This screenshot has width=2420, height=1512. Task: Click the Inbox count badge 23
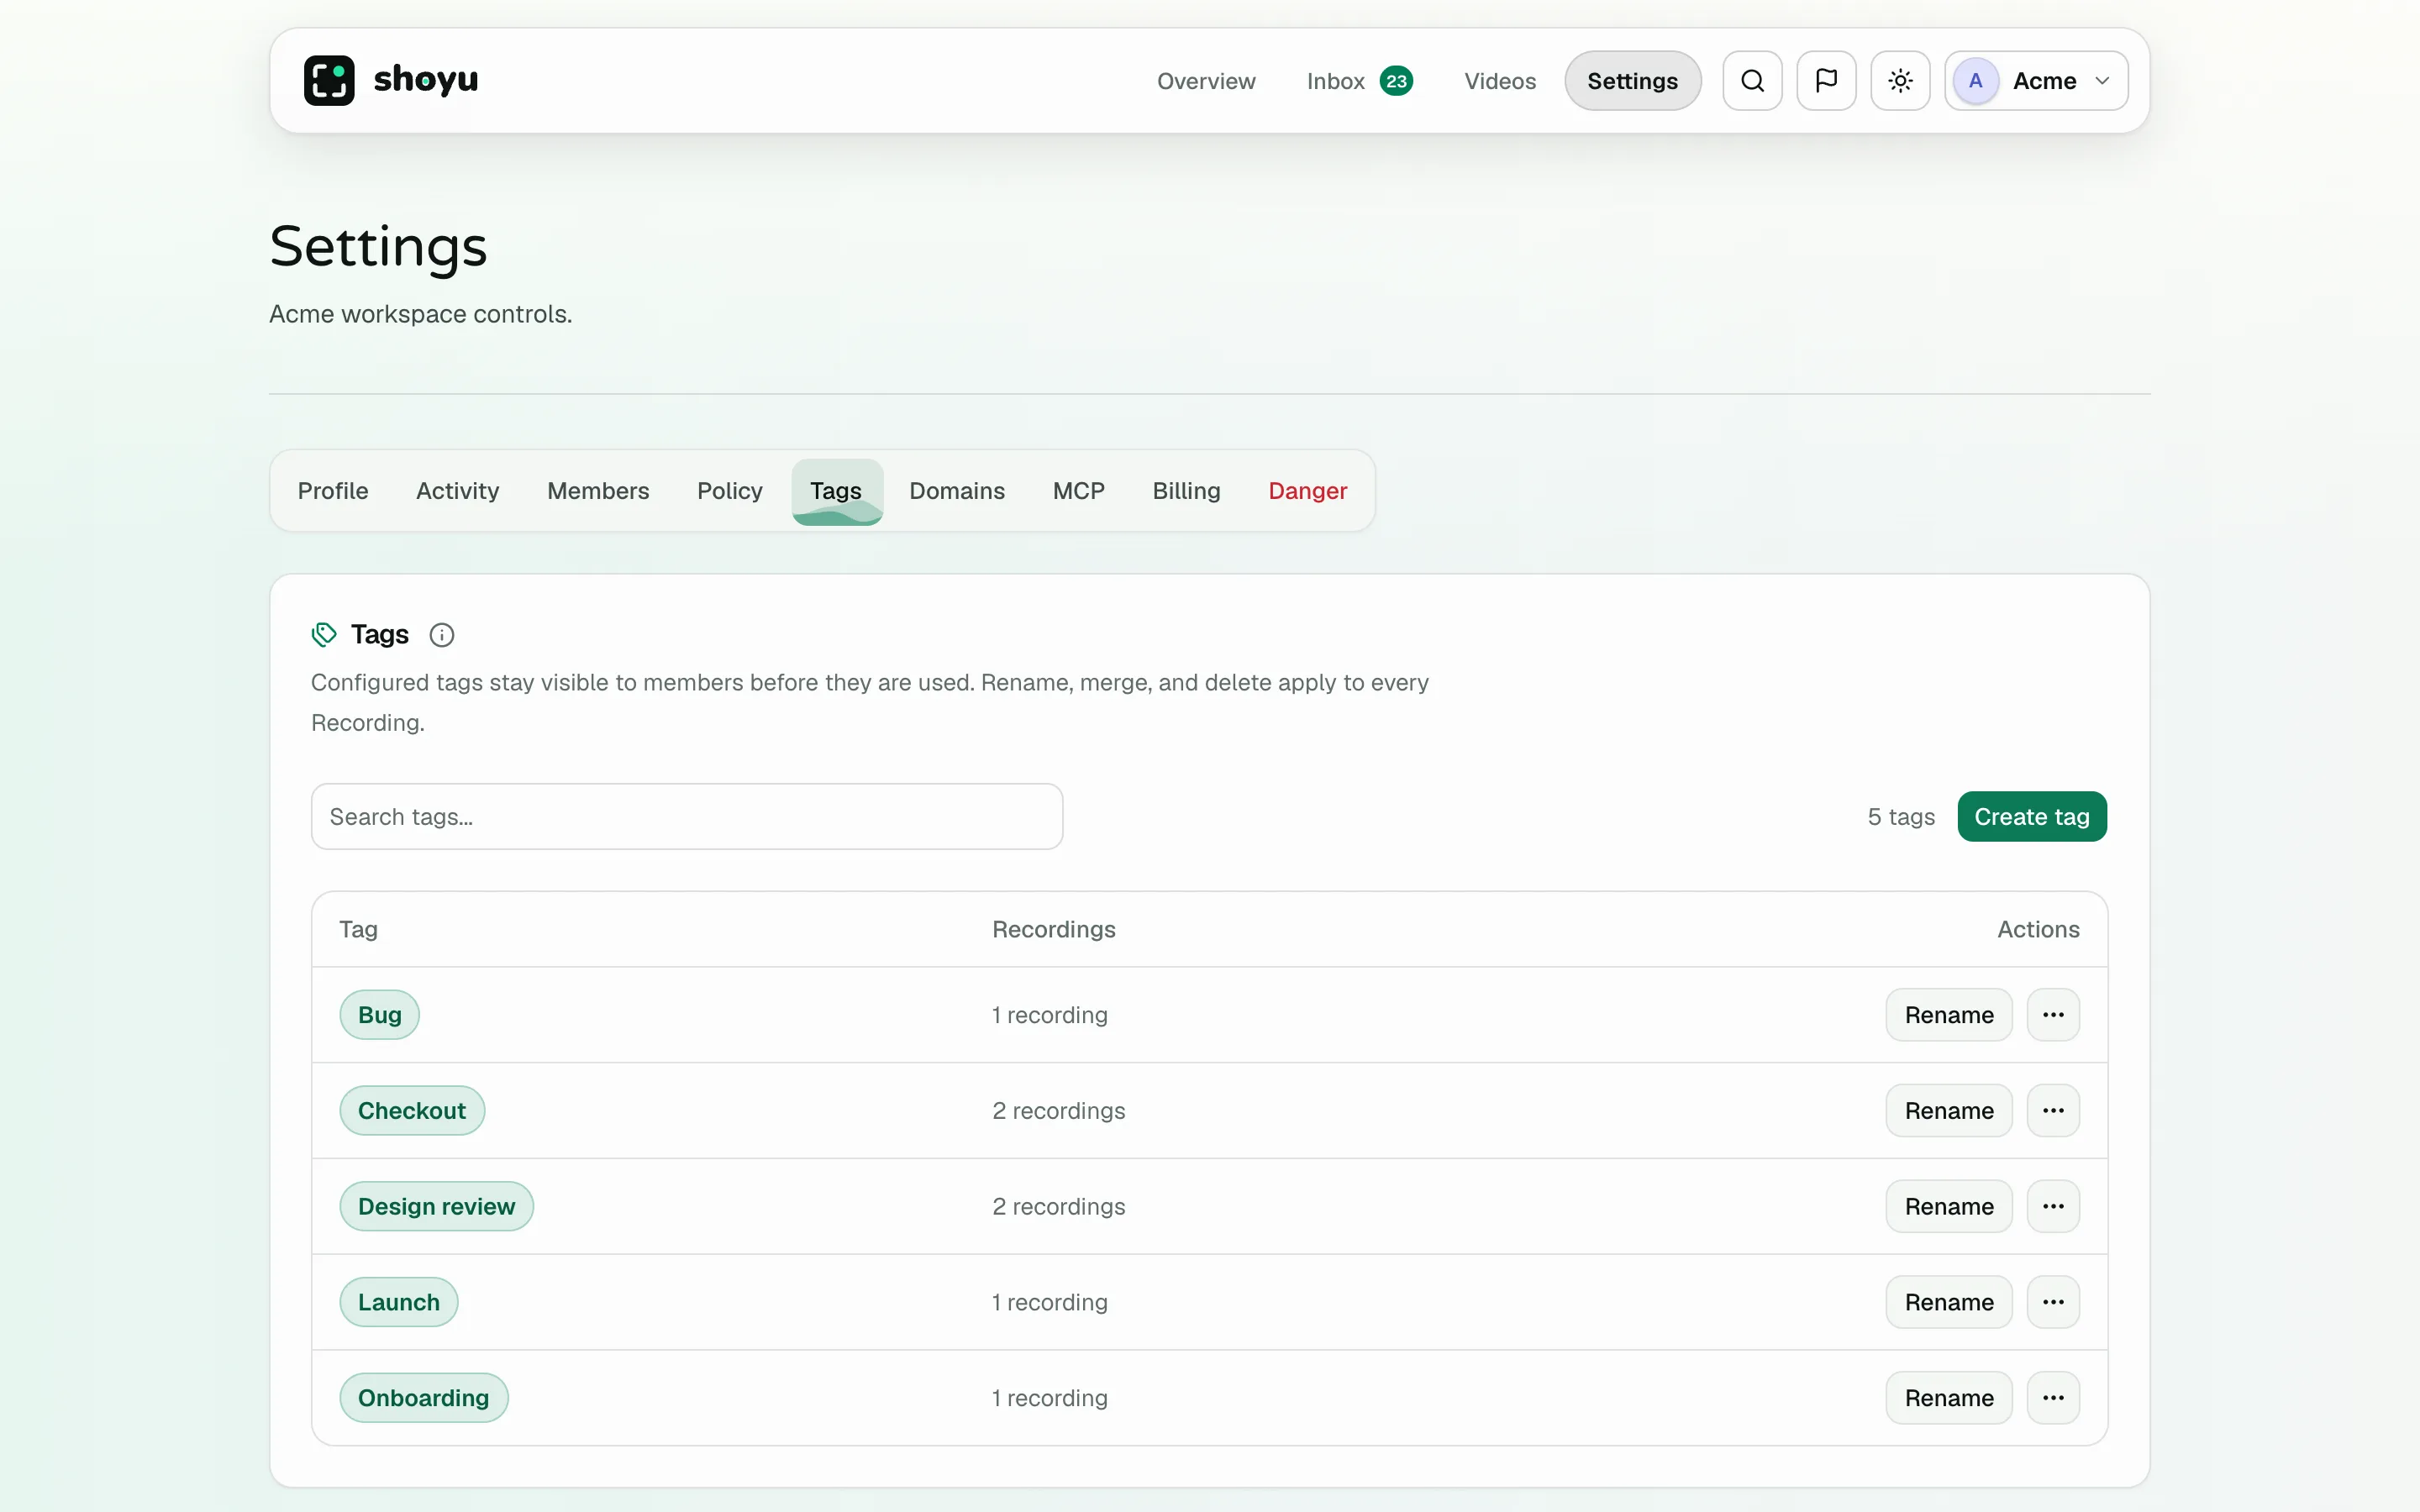(1396, 81)
